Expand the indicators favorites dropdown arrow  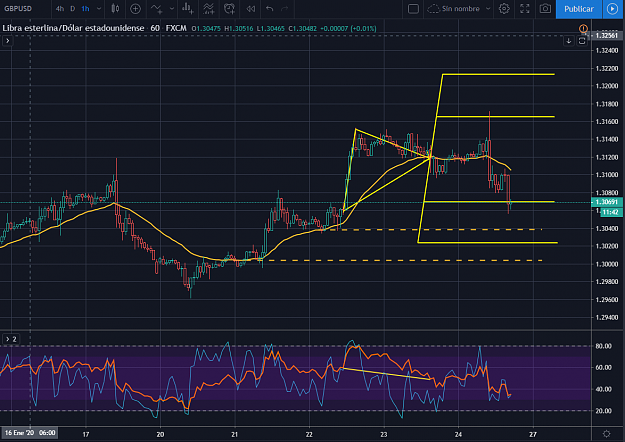(172, 8)
